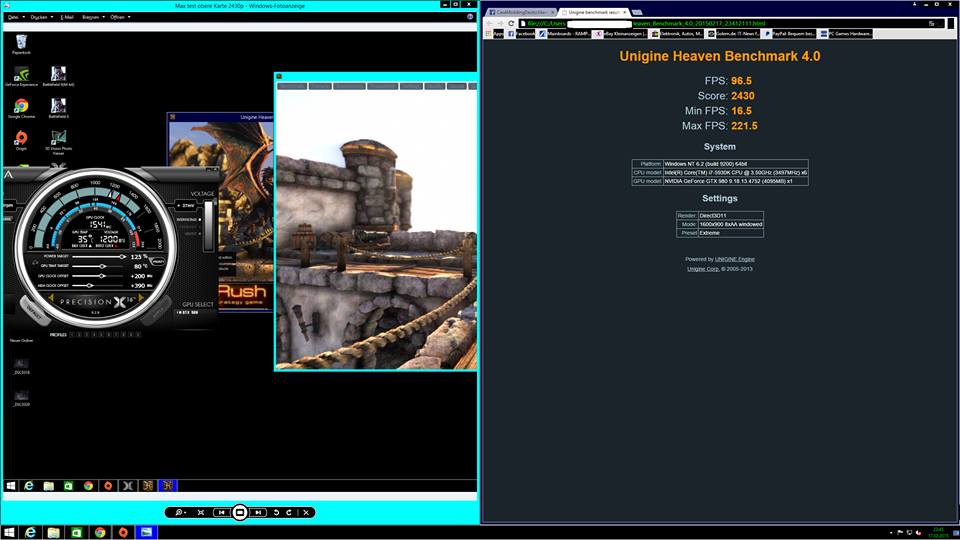
Task: Click the Chrome user profile icon
Action: pyautogui.click(x=915, y=4)
